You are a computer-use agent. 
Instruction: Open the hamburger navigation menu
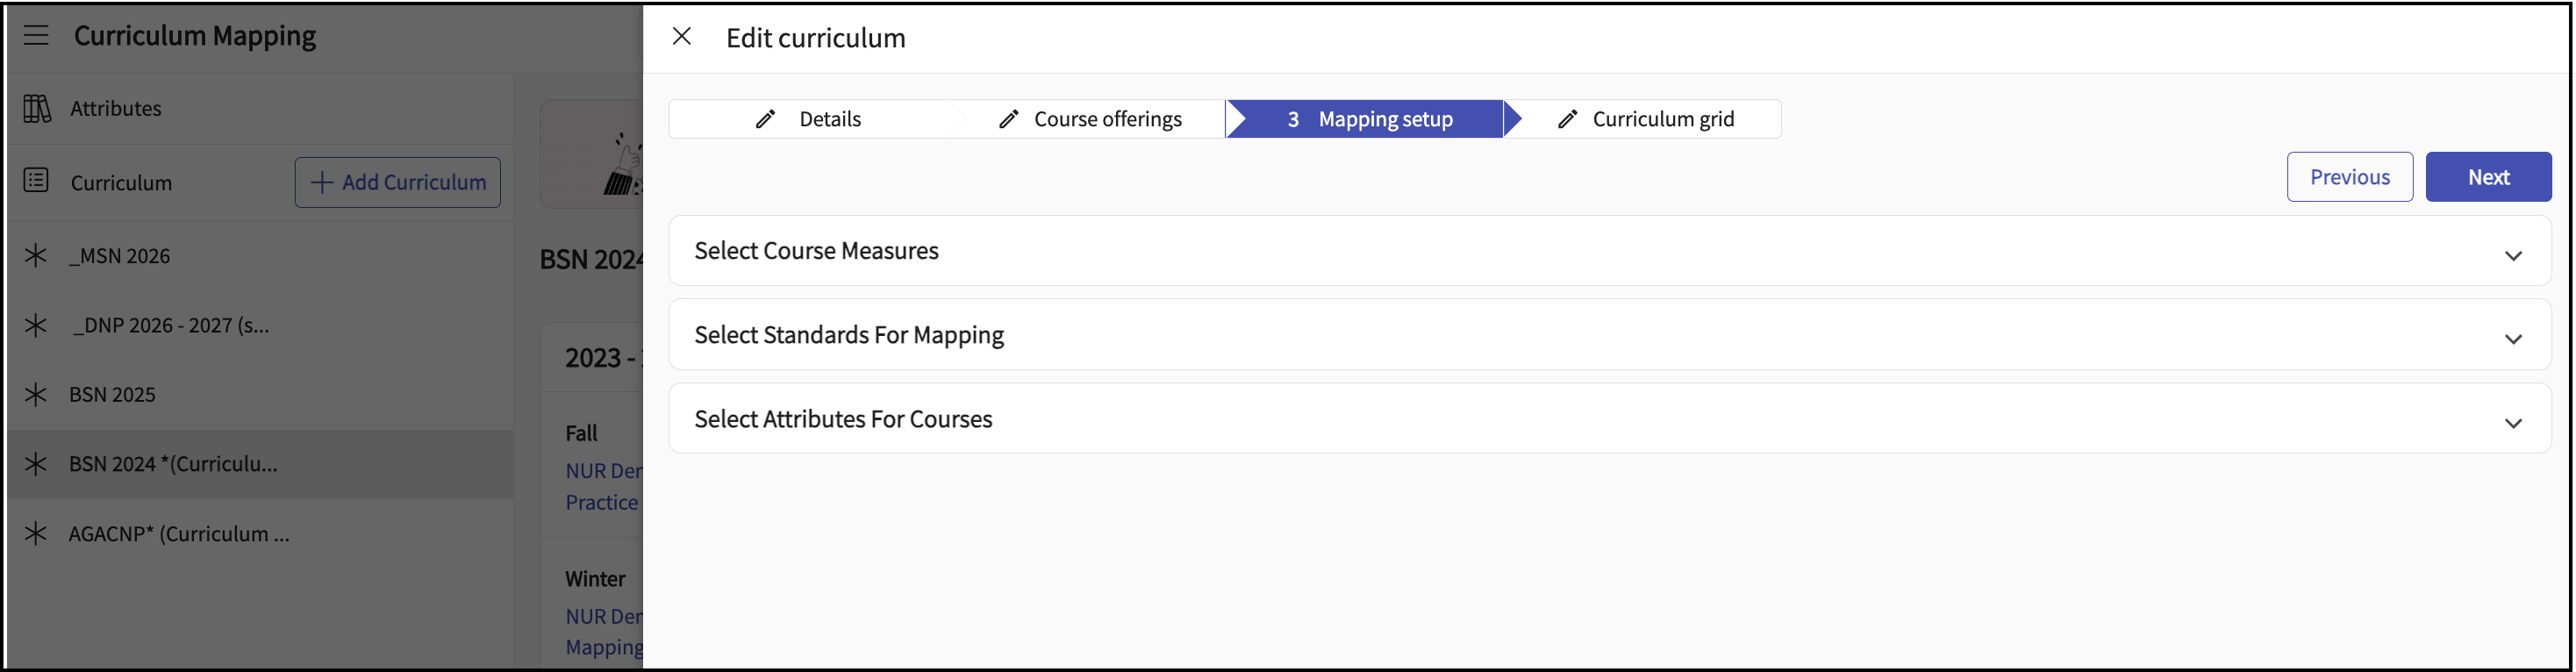tap(36, 35)
